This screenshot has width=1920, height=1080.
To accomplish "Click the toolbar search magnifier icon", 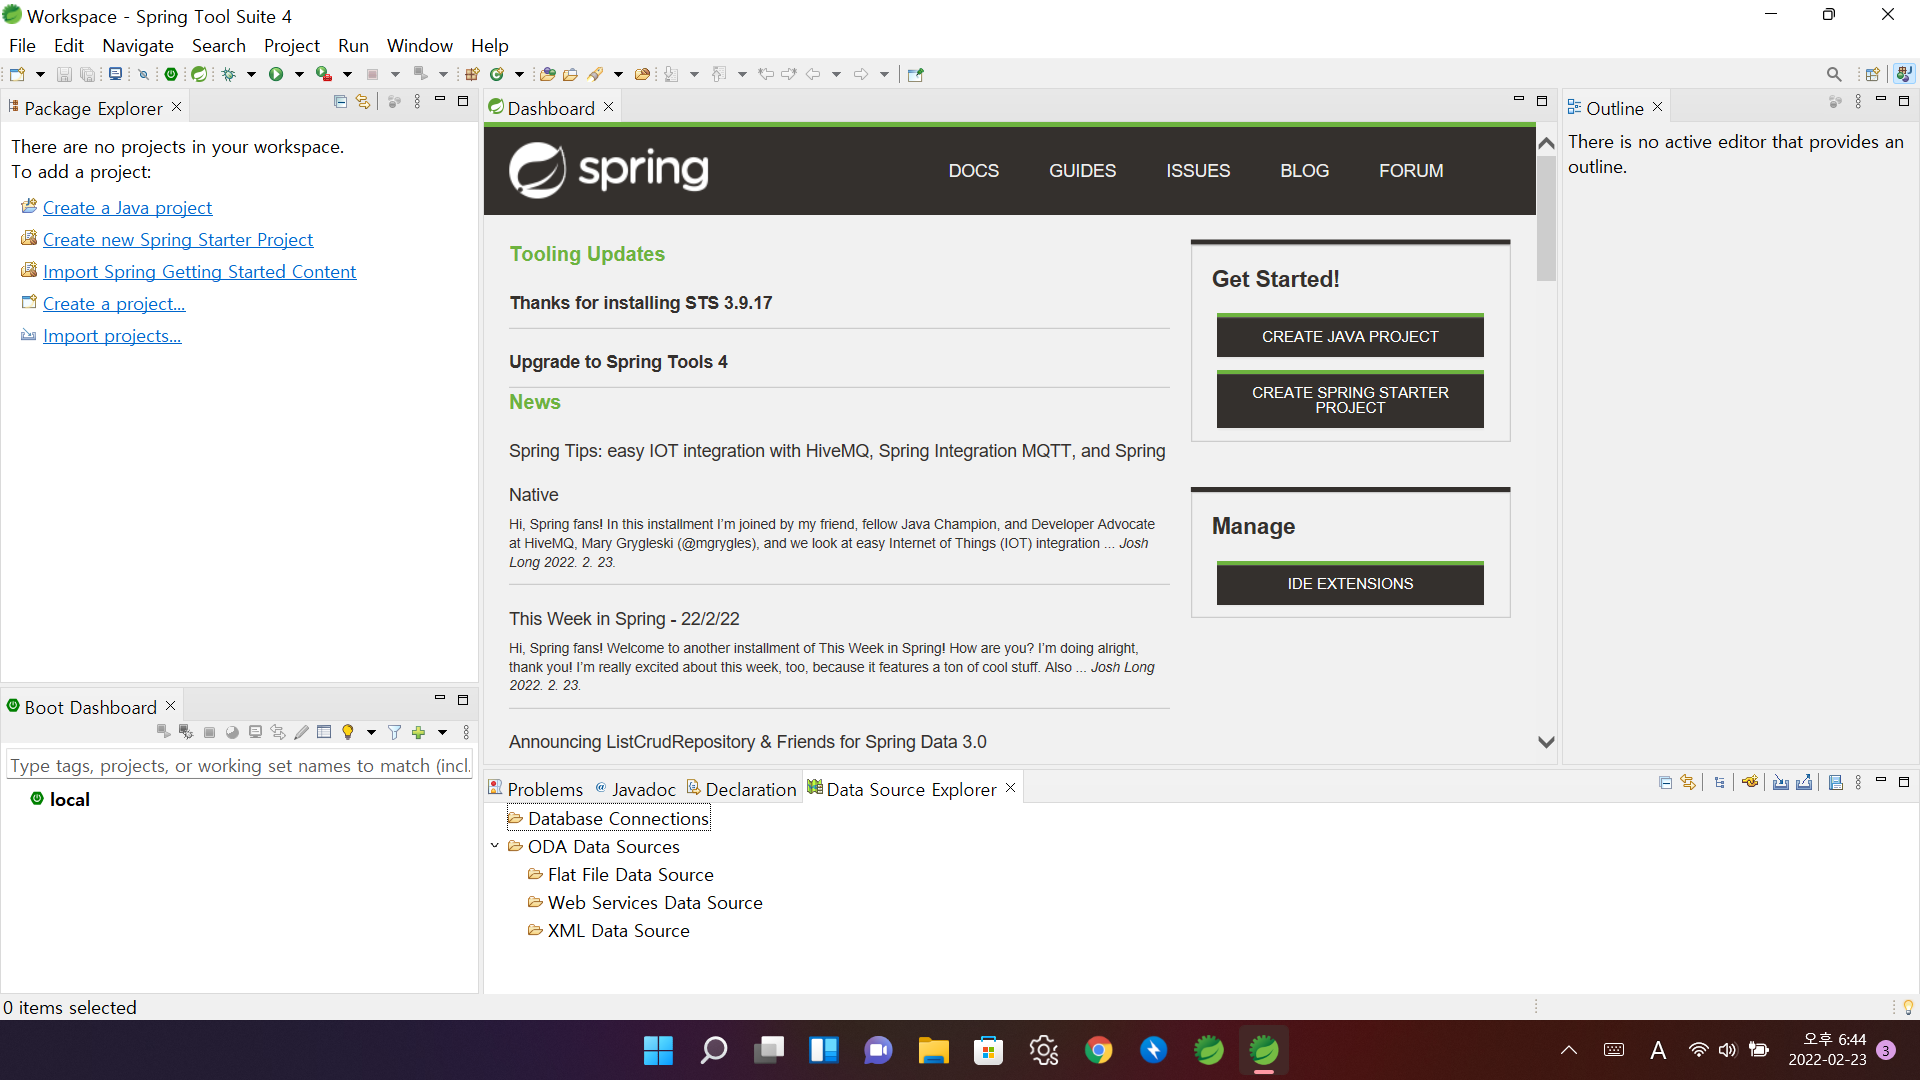I will (x=1833, y=74).
